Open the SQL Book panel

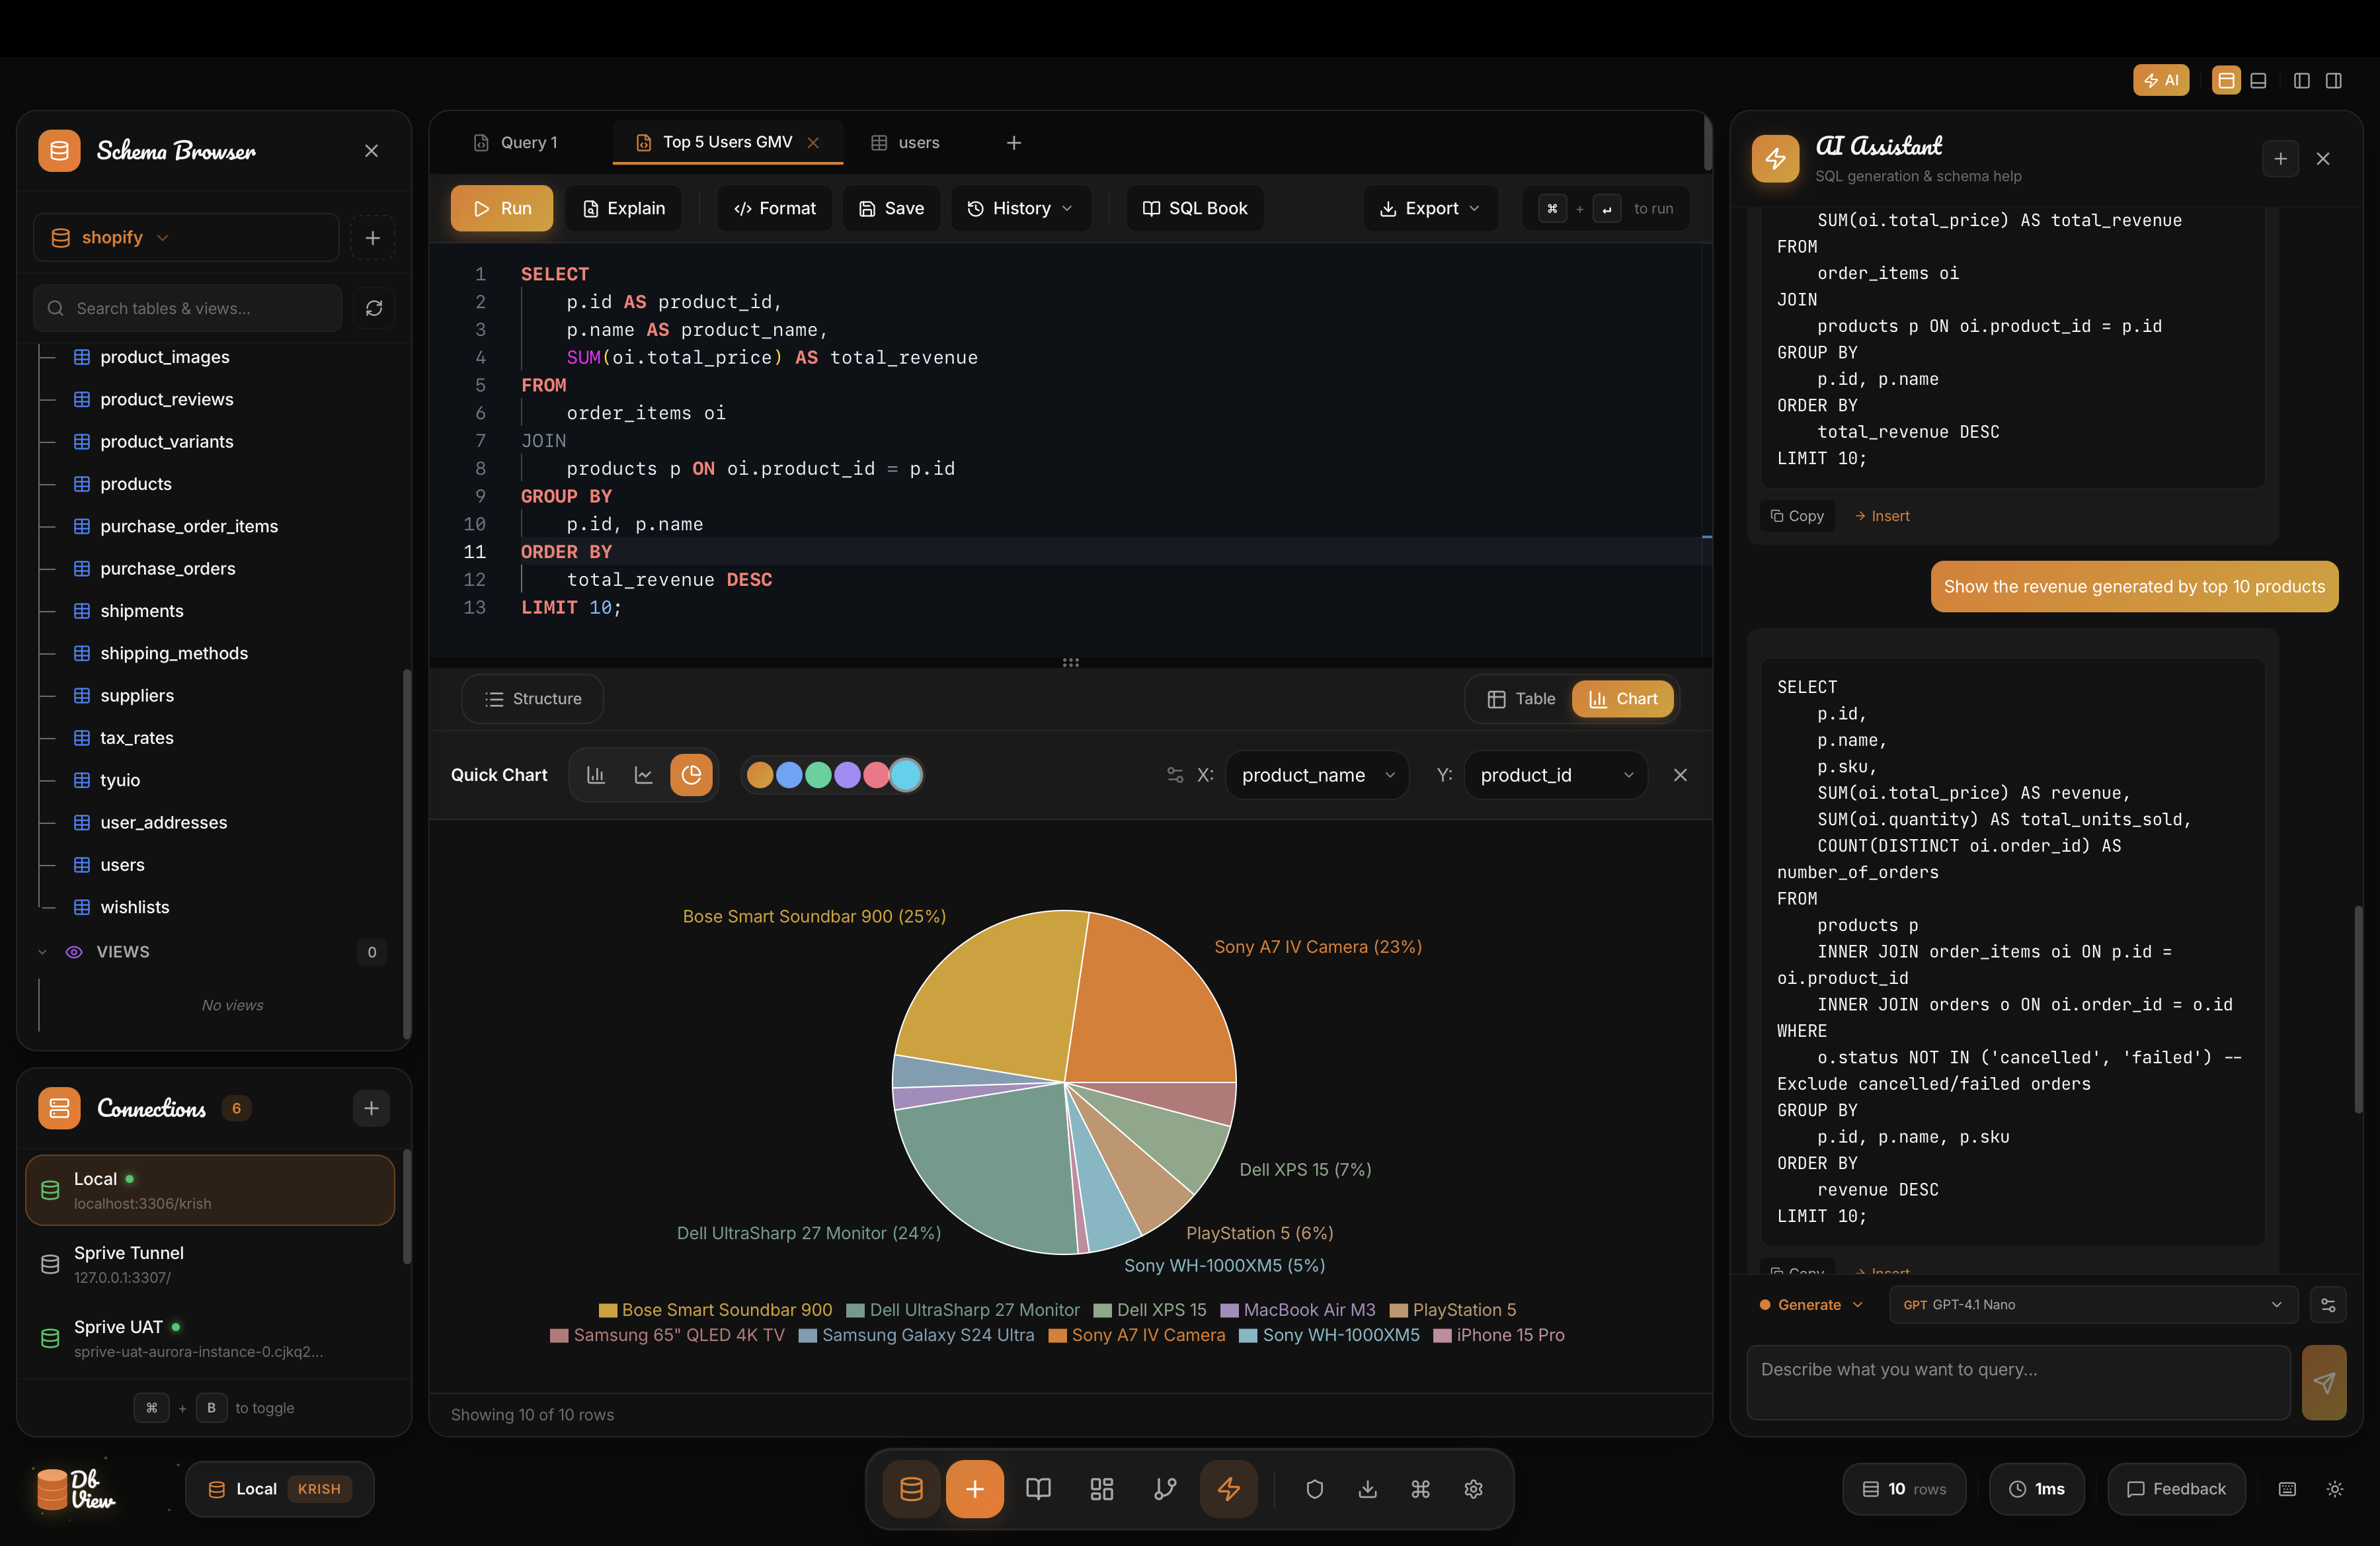tap(1194, 208)
